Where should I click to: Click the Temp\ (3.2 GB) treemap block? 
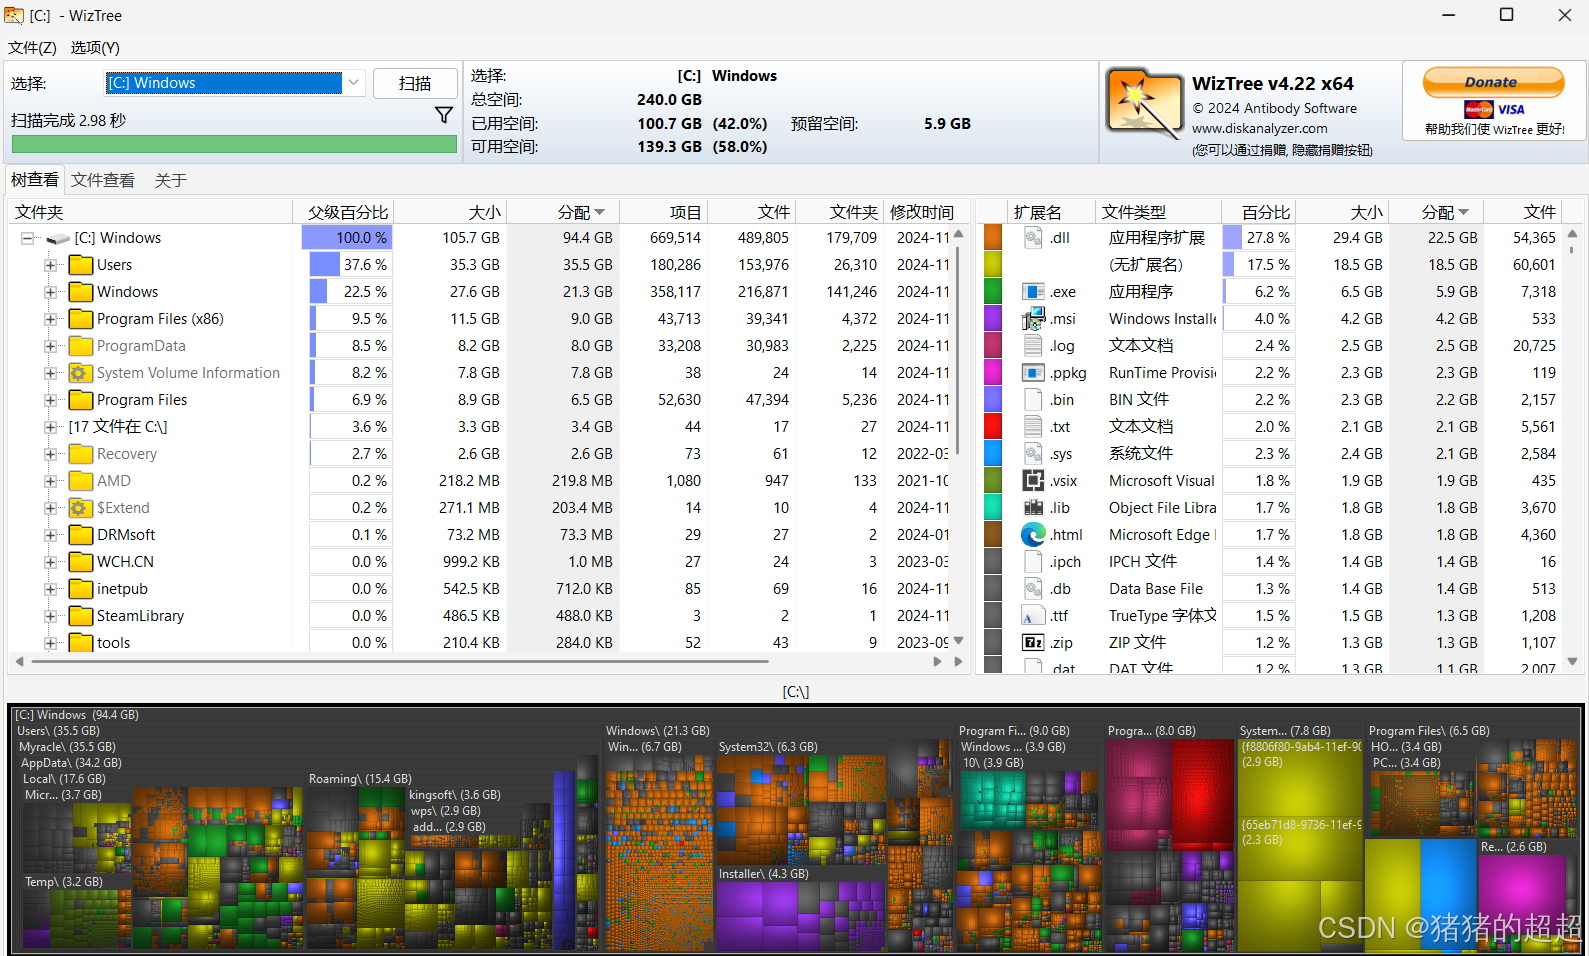(75, 912)
